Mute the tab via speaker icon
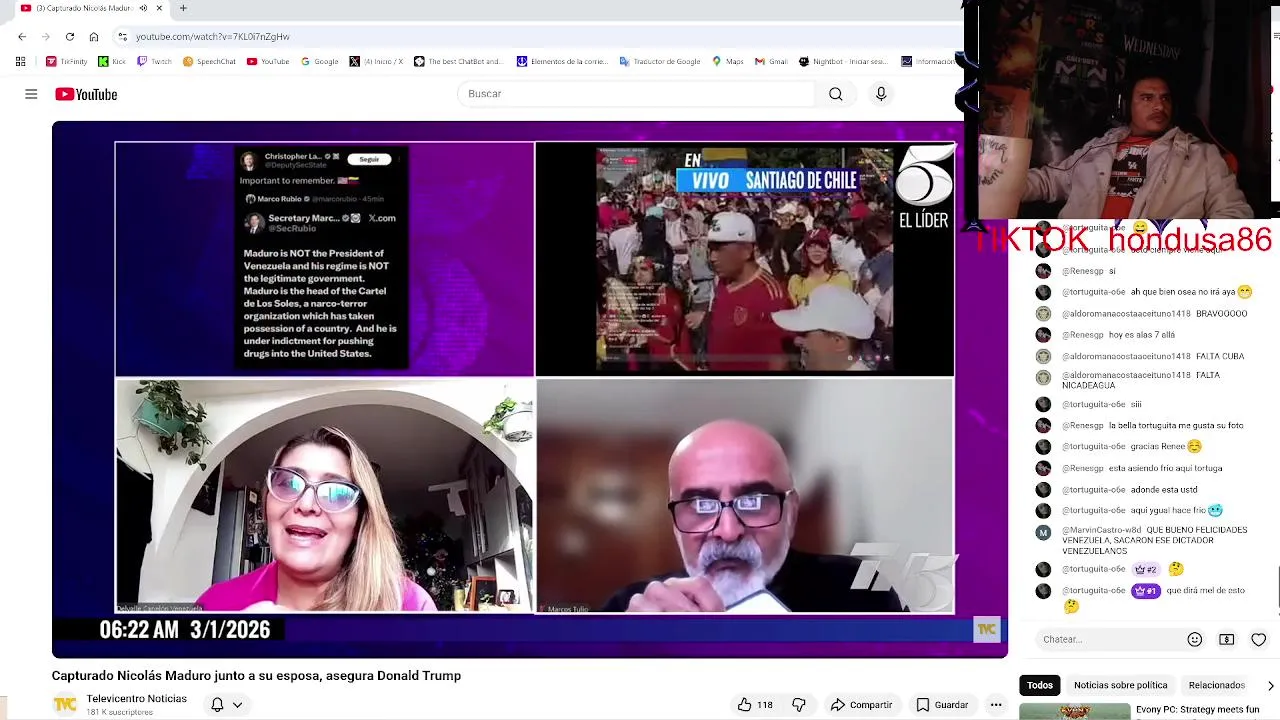The height and width of the screenshot is (720, 1280). point(143,8)
